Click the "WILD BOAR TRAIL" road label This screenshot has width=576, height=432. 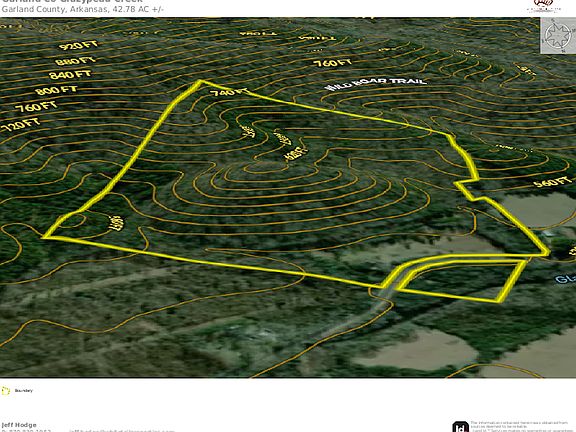point(376,83)
